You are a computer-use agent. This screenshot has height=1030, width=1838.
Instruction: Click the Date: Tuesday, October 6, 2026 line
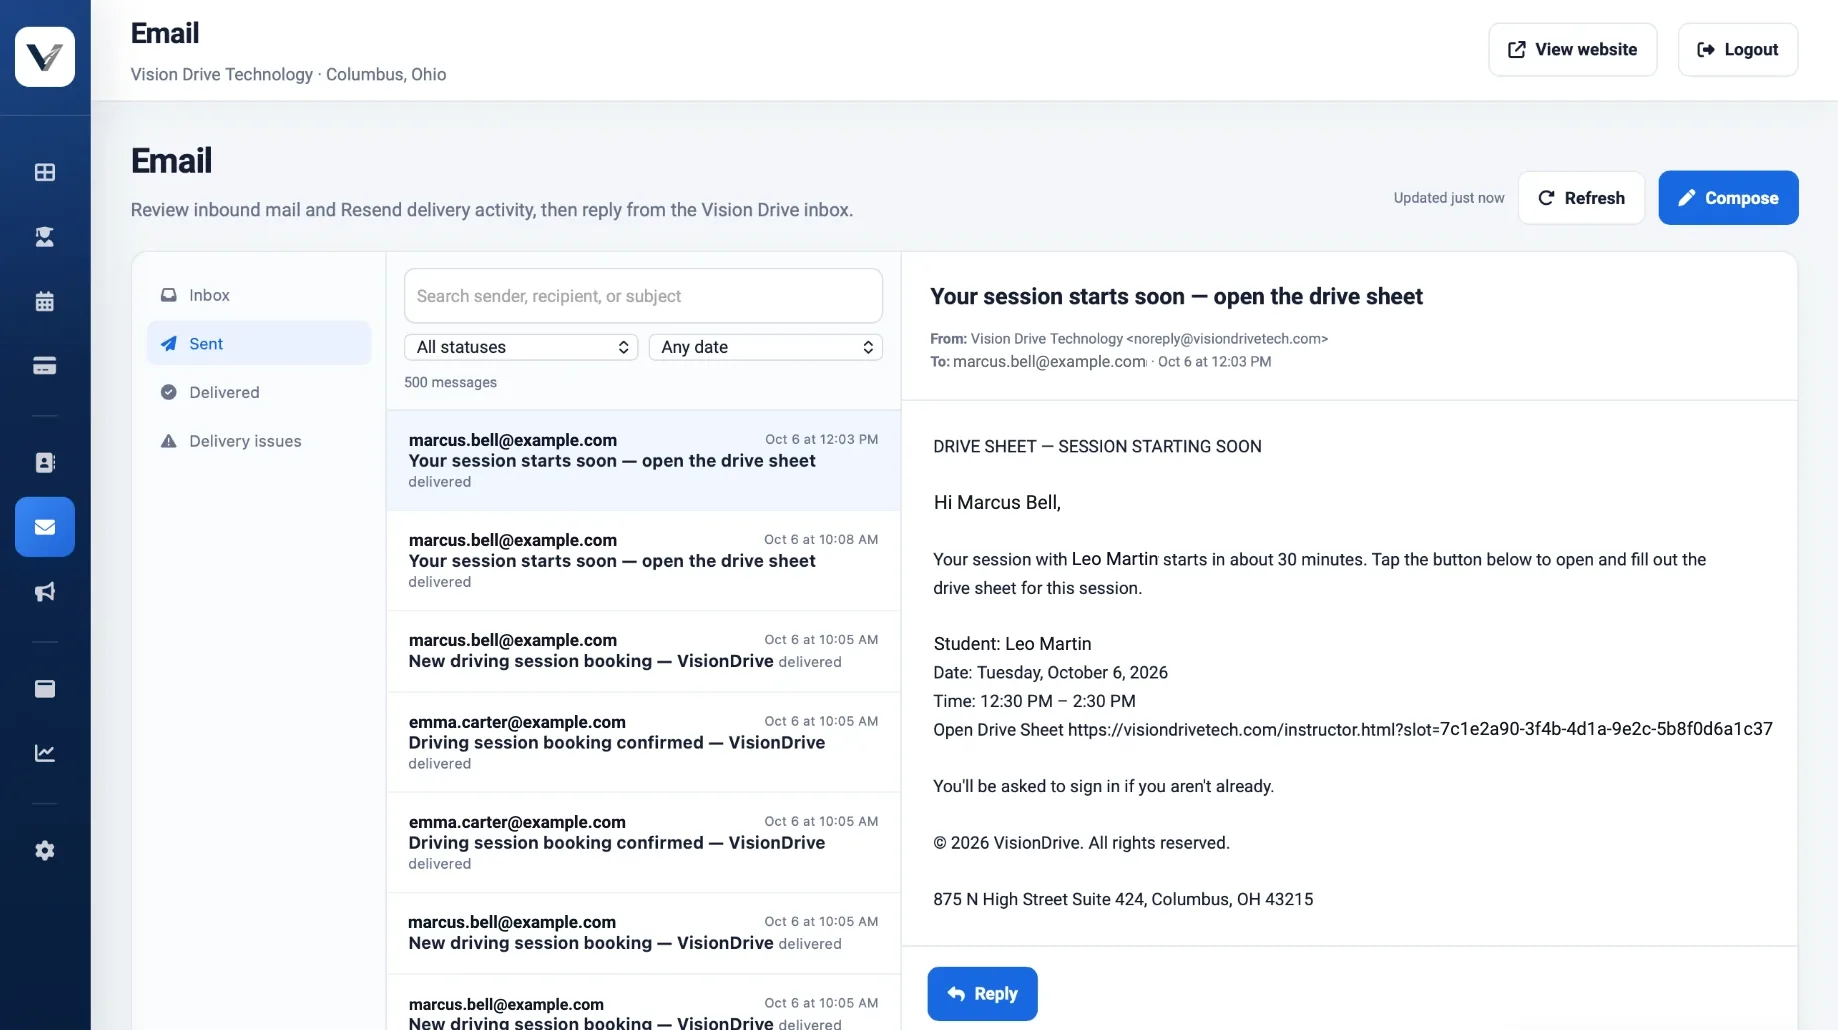tap(1050, 673)
